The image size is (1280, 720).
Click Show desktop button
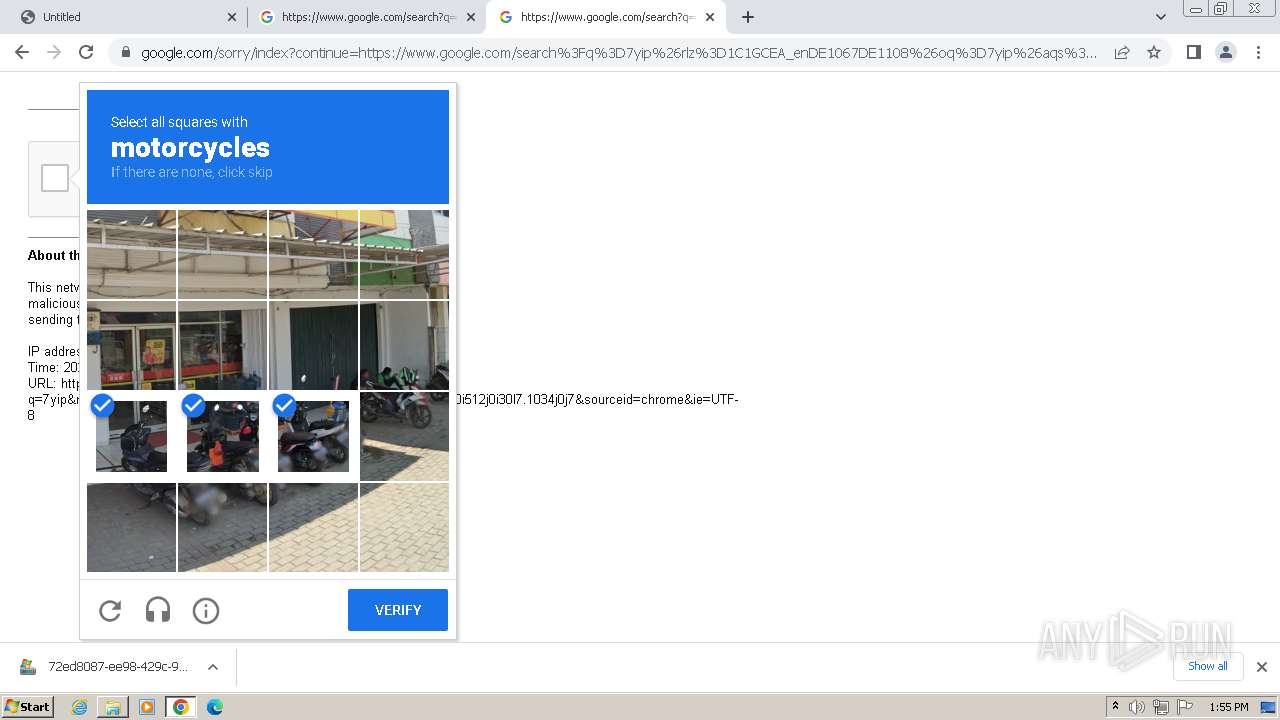point(1268,707)
